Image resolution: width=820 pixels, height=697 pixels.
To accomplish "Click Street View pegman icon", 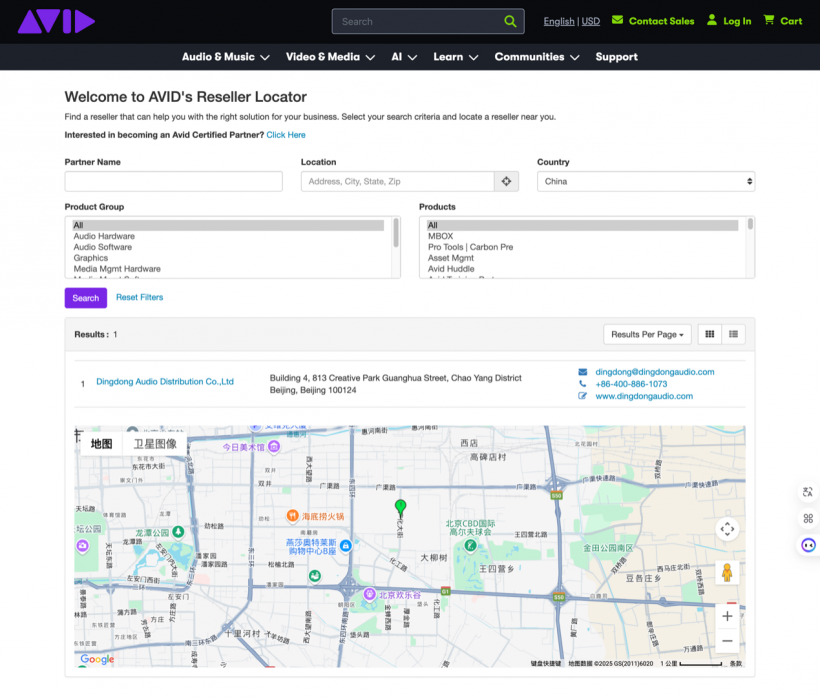I will (727, 573).
